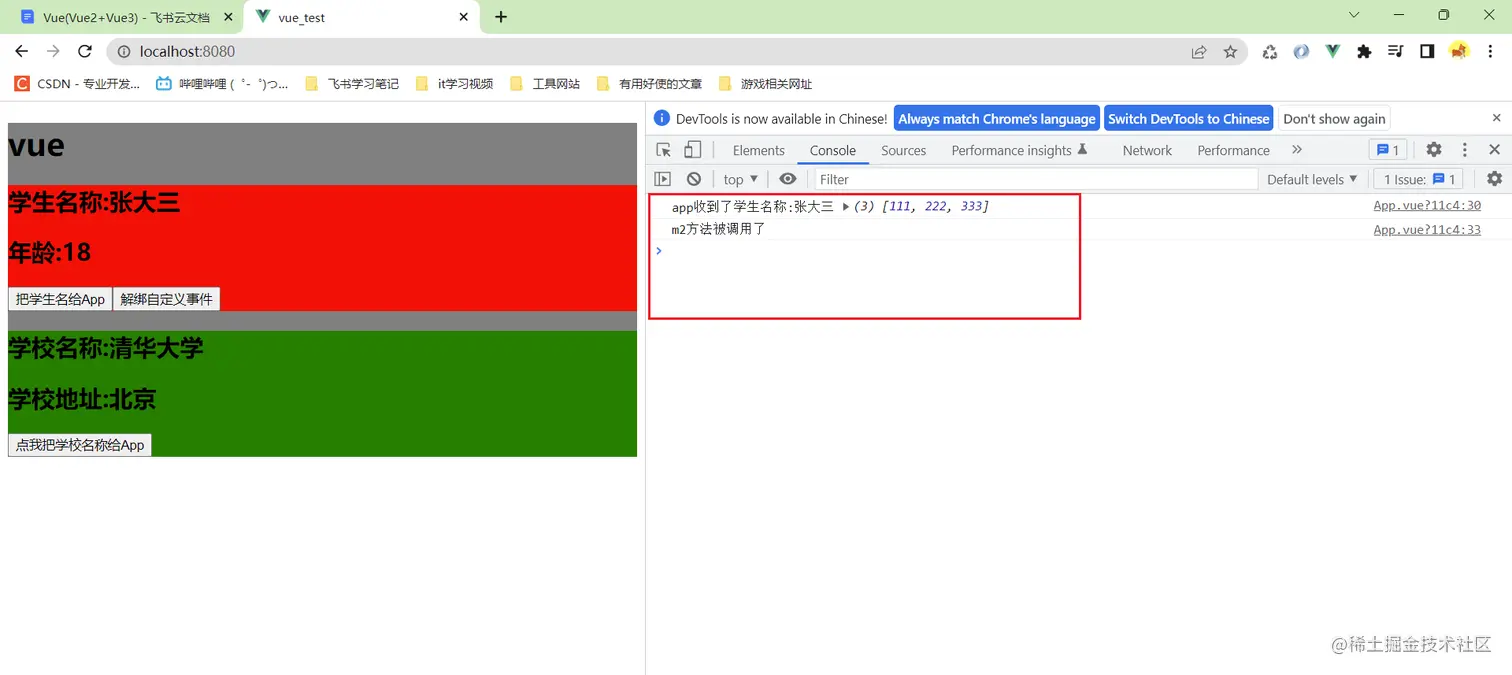Open the Default levels dropdown
Screen dimensions: 1512x675
click(x=1312, y=179)
